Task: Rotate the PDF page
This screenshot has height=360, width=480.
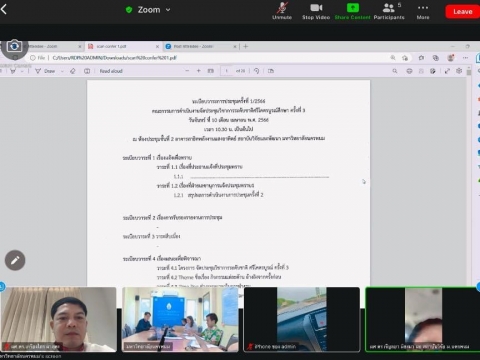Action: coord(256,71)
